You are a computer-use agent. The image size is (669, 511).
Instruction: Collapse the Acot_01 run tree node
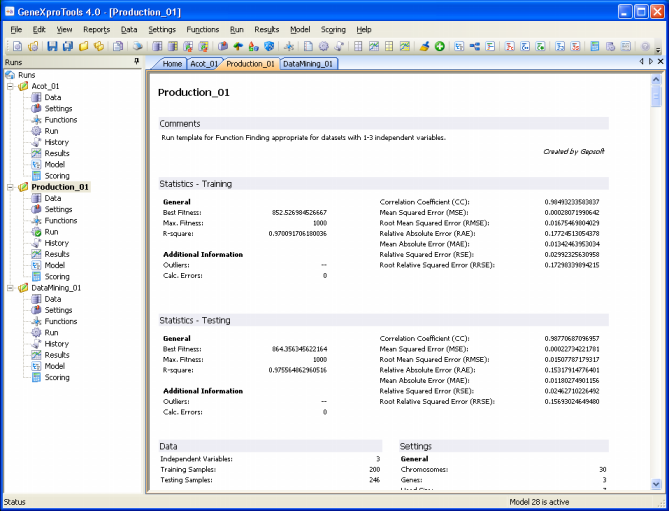coord(10,86)
